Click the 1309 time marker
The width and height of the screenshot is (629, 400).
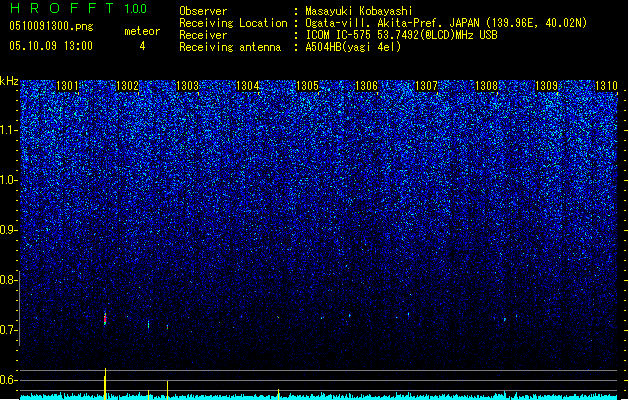pos(546,86)
